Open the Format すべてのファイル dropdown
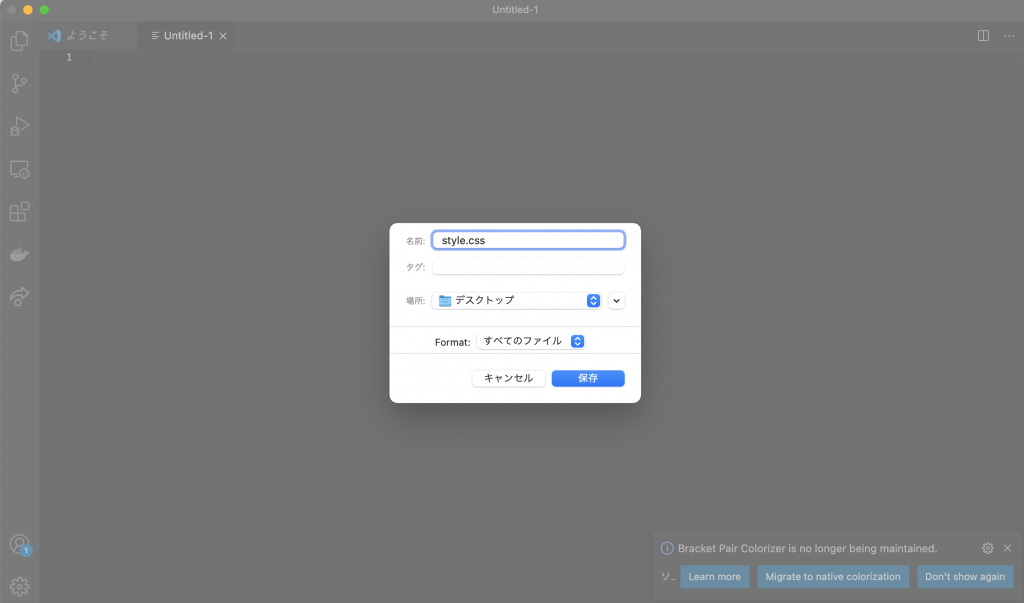 coord(531,341)
